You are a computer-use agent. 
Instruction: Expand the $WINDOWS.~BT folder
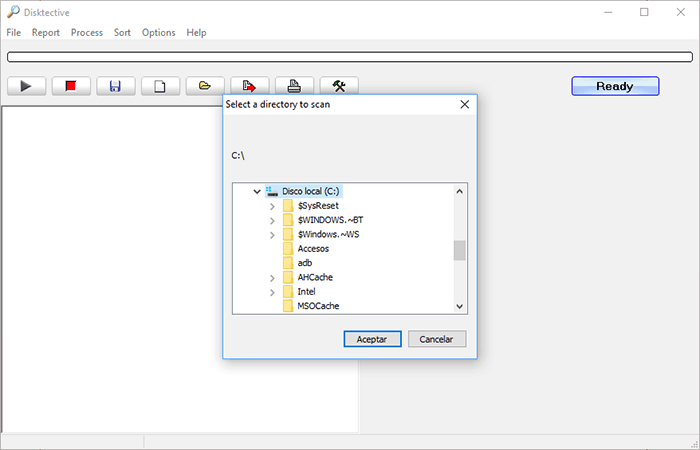272,221
